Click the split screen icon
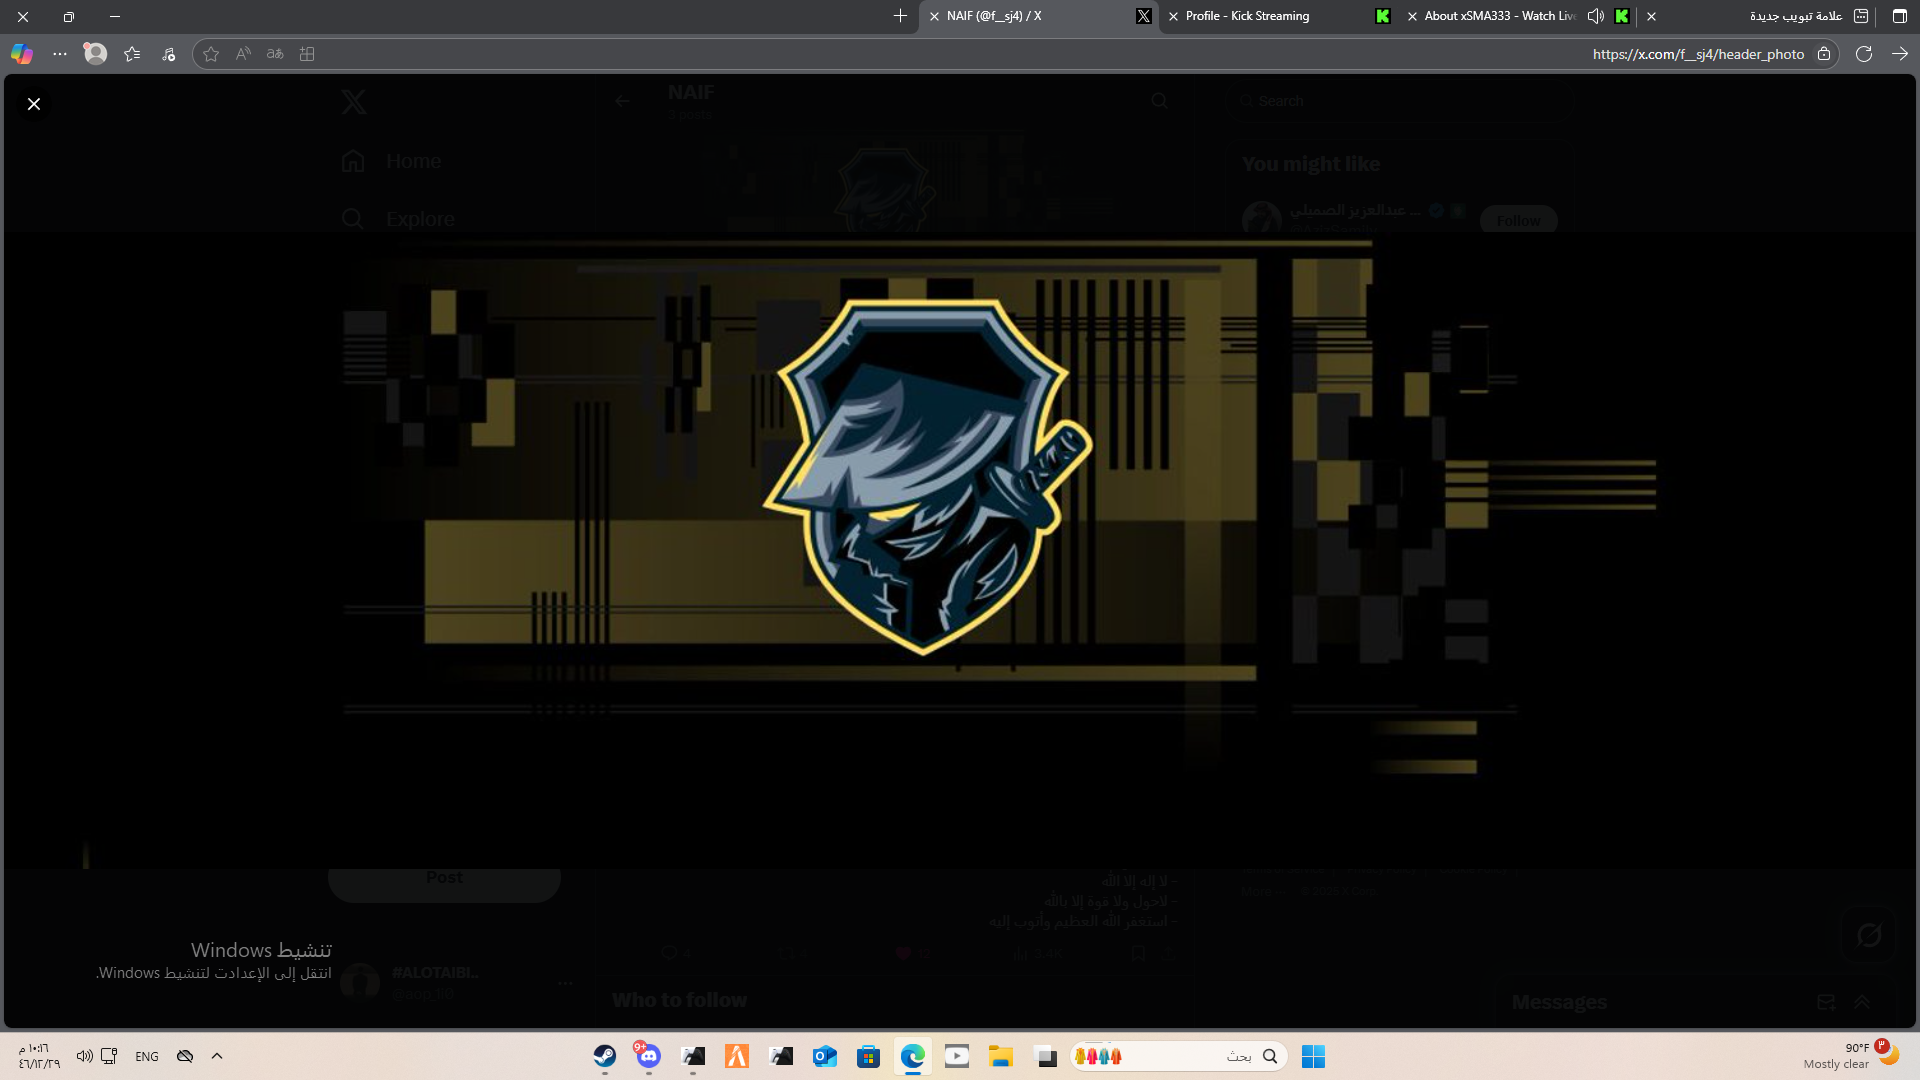Image resolution: width=1920 pixels, height=1080 pixels. coord(307,54)
